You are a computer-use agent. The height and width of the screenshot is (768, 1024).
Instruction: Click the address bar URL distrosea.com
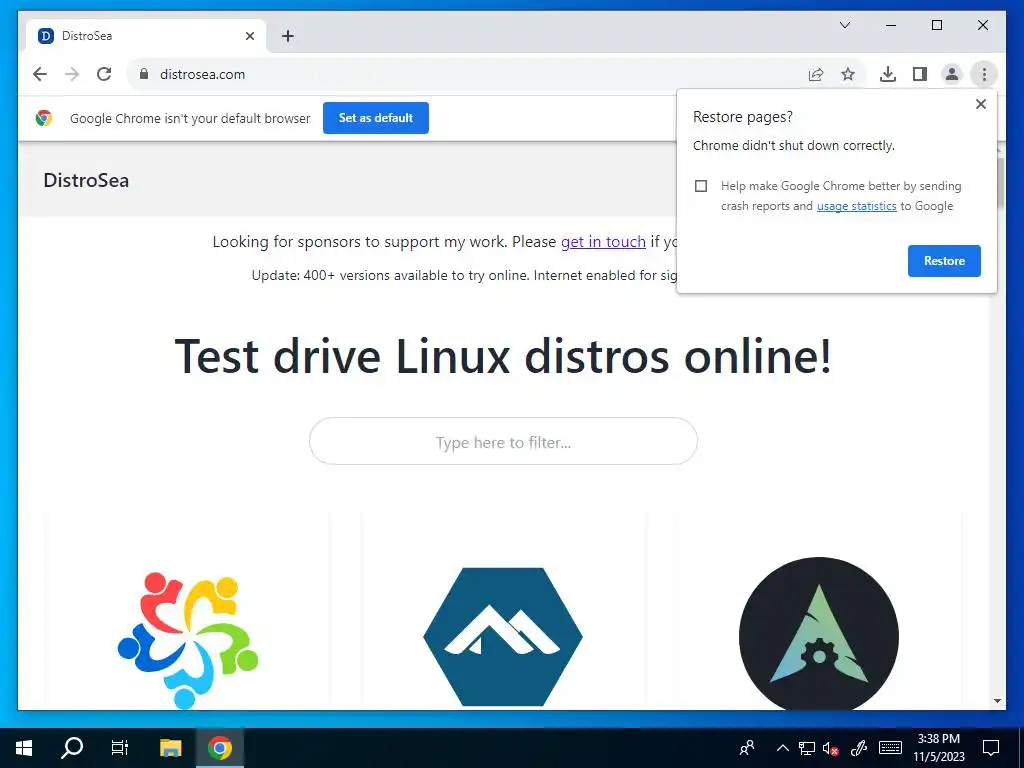202,74
